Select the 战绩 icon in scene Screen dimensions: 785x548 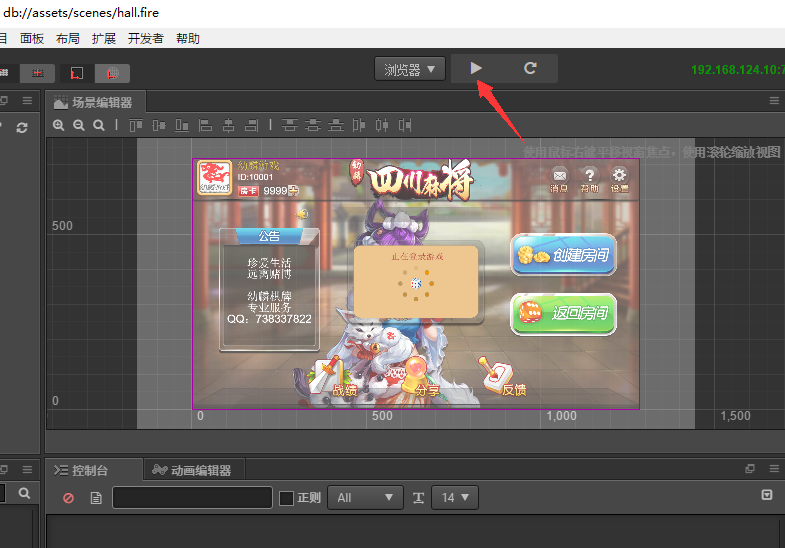[333, 378]
